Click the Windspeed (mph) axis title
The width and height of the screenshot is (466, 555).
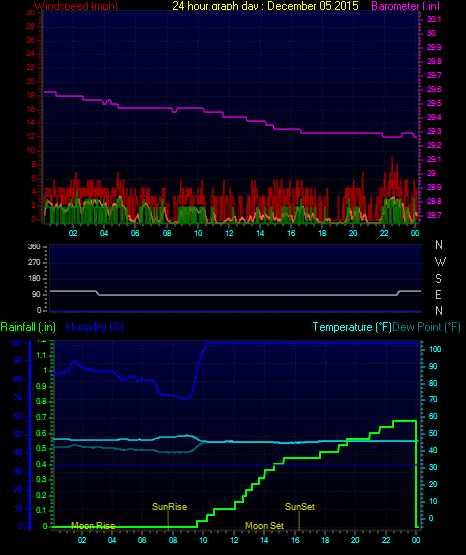(76, 5)
